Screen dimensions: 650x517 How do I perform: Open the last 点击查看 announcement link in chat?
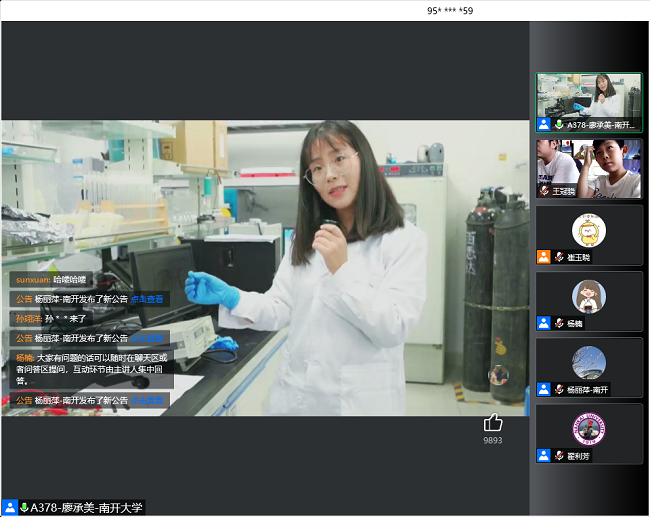point(147,400)
